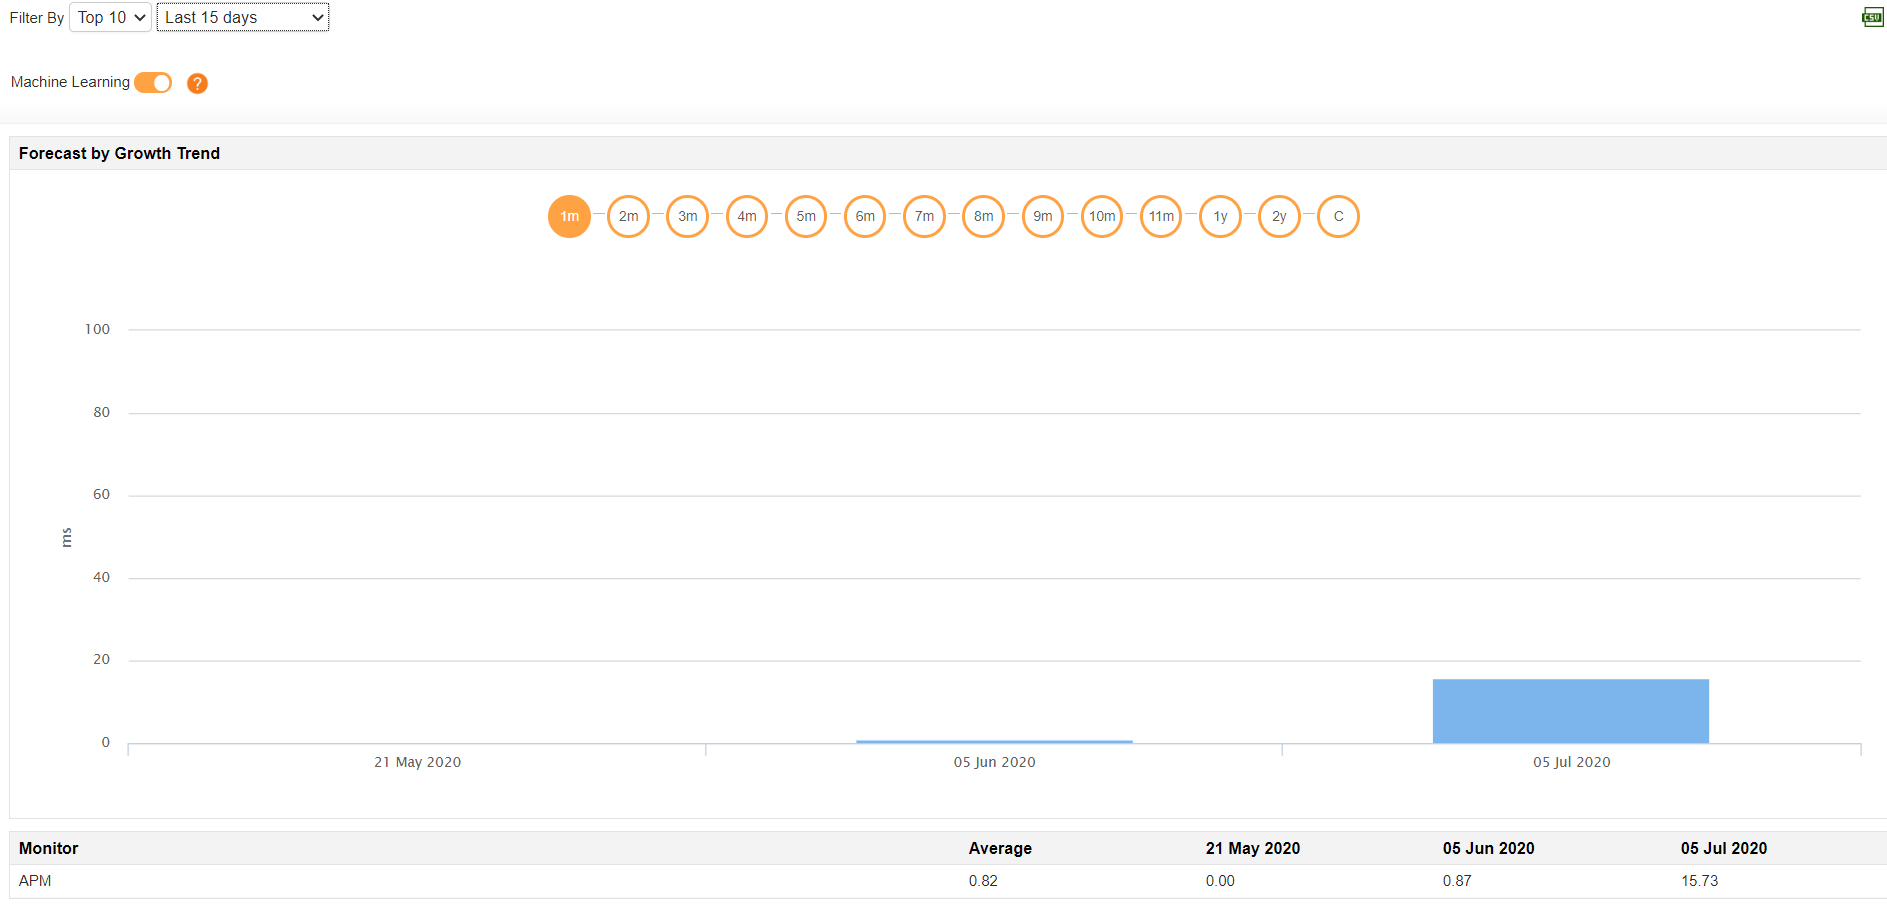The width and height of the screenshot is (1887, 910).
Task: Choose the 2y forecast option
Action: pyautogui.click(x=1279, y=216)
